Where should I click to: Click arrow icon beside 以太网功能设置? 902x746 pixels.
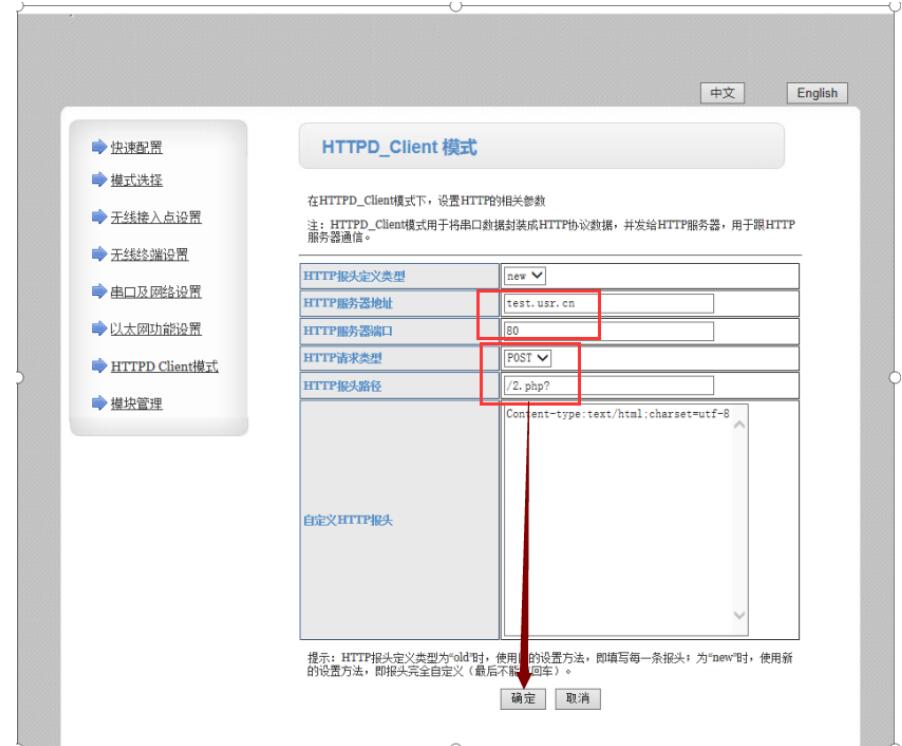click(98, 330)
